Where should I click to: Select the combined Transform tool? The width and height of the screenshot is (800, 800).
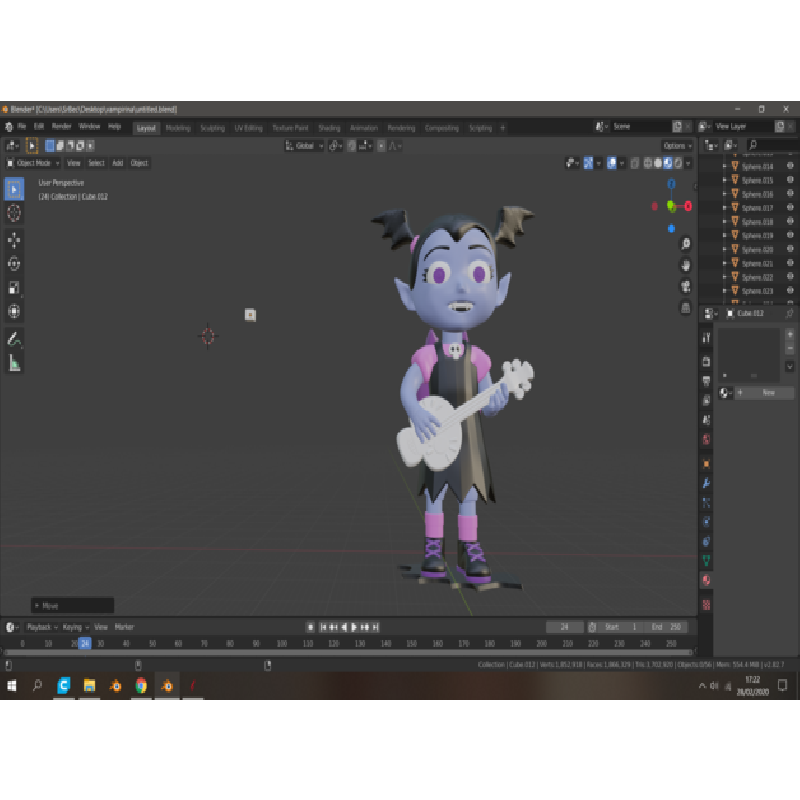[14, 311]
